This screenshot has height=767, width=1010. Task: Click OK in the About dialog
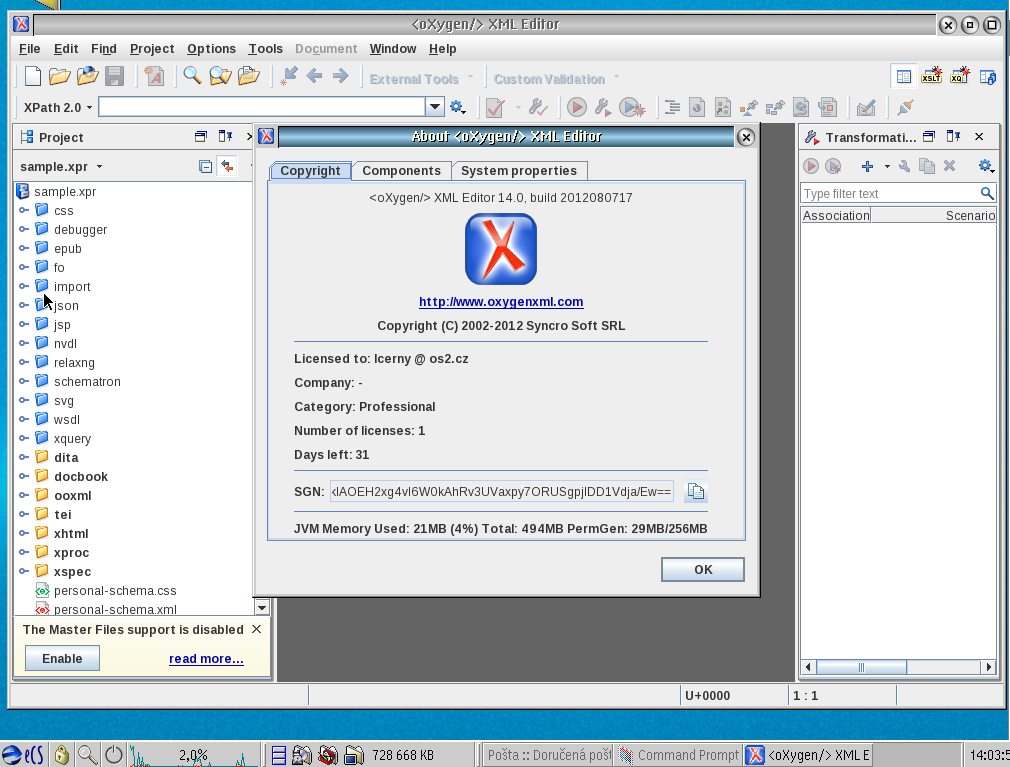coord(703,569)
